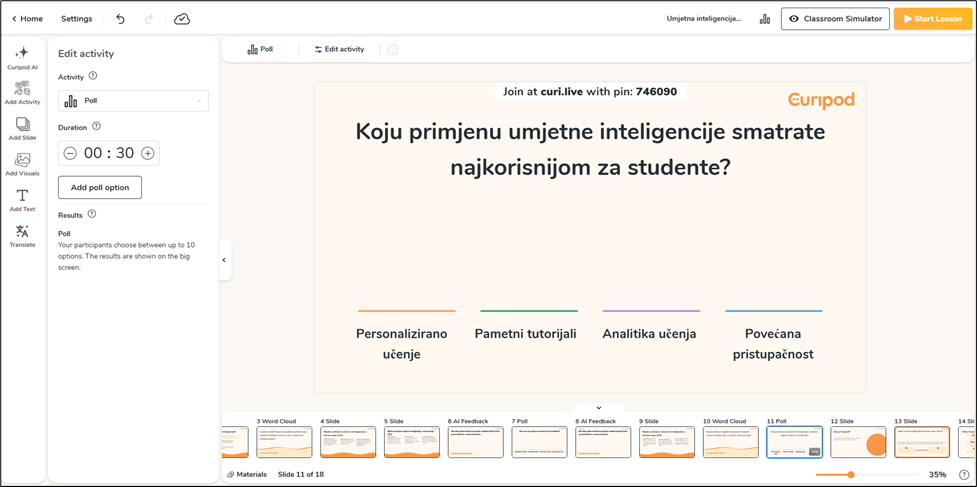The height and width of the screenshot is (487, 977).
Task: Select the Add Text tool
Action: click(x=22, y=200)
